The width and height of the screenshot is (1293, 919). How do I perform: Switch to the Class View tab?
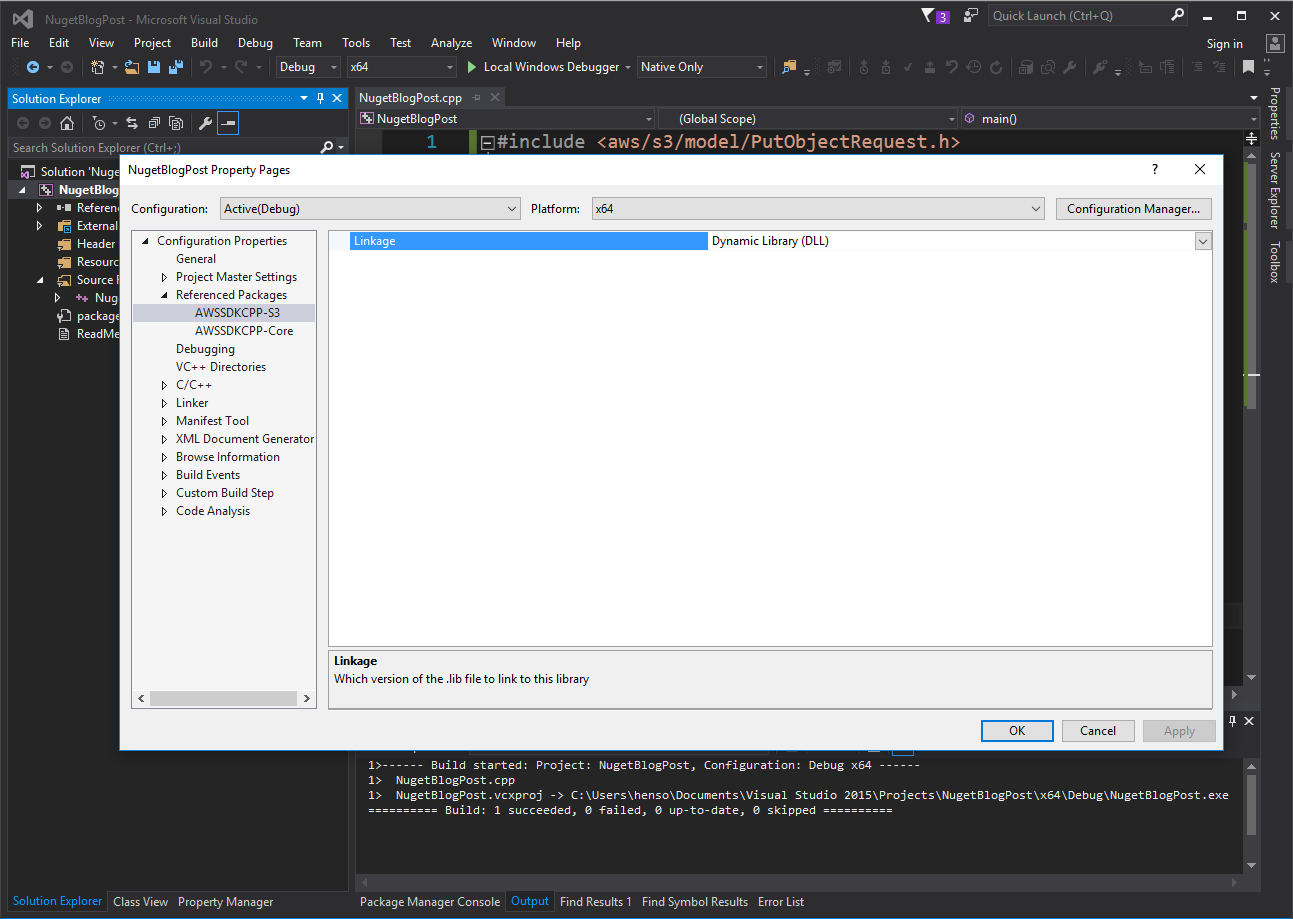pyautogui.click(x=141, y=902)
